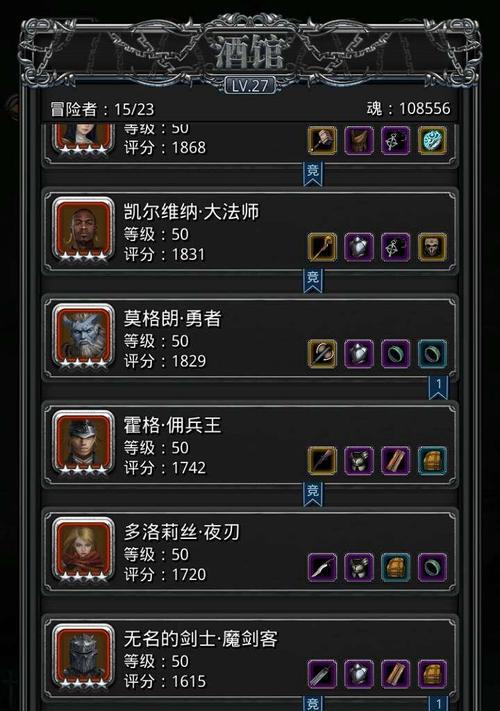Click the team 1 flag under 莫格朗·勇者
Viewport: 500px width, 711px height.
[438, 387]
